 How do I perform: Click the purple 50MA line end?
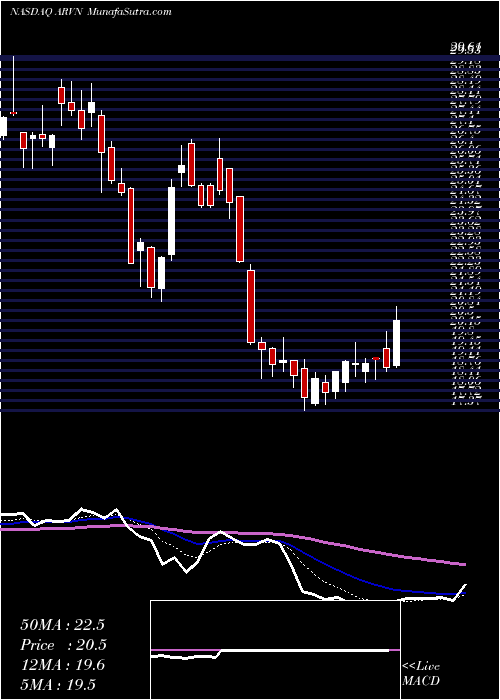tap(463, 564)
